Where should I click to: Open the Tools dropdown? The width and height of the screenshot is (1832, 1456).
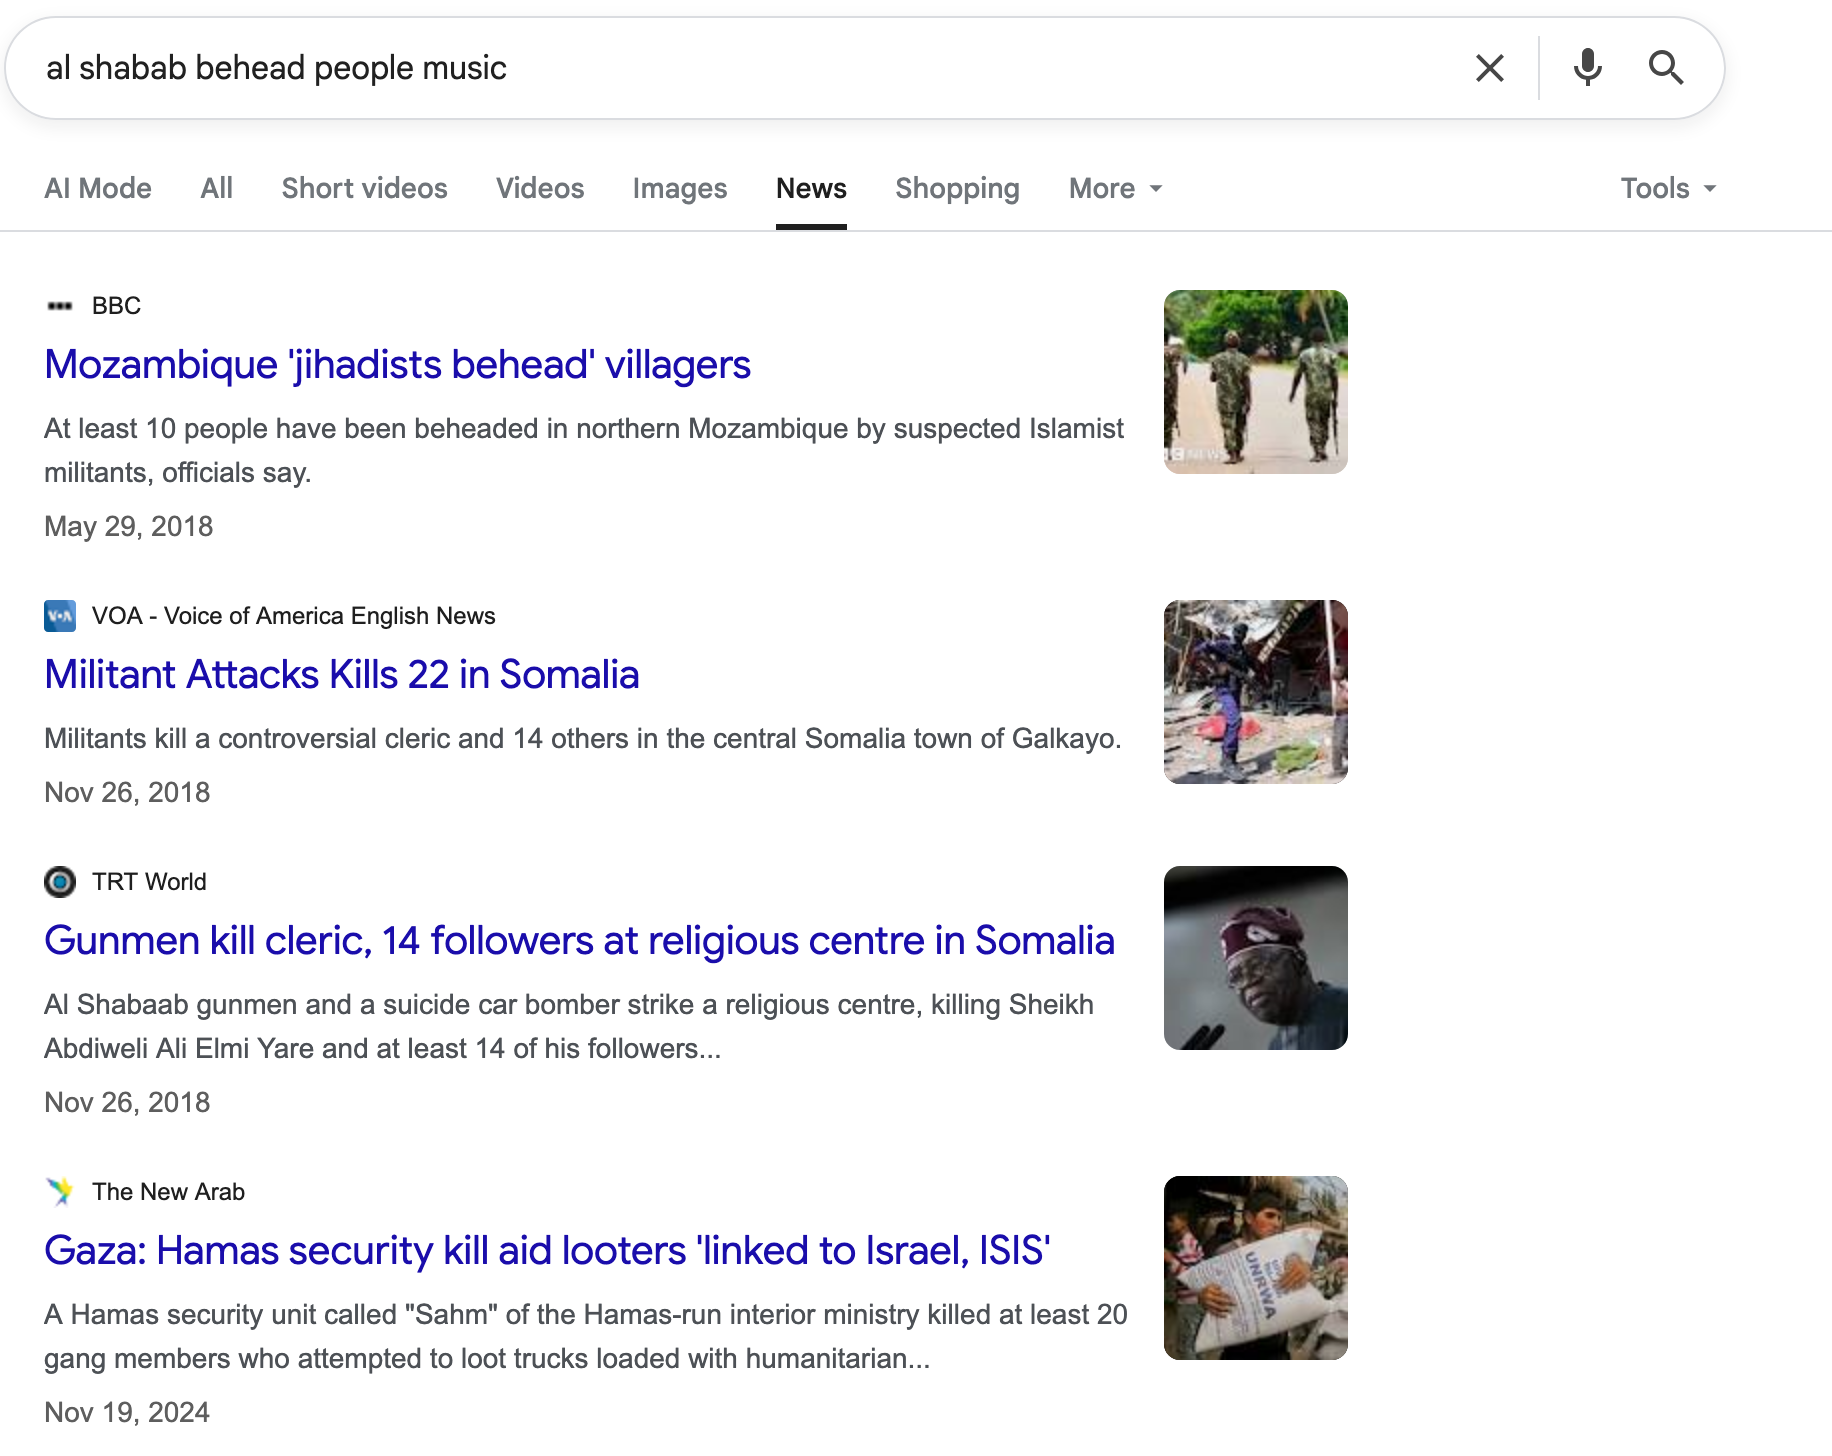(1667, 189)
